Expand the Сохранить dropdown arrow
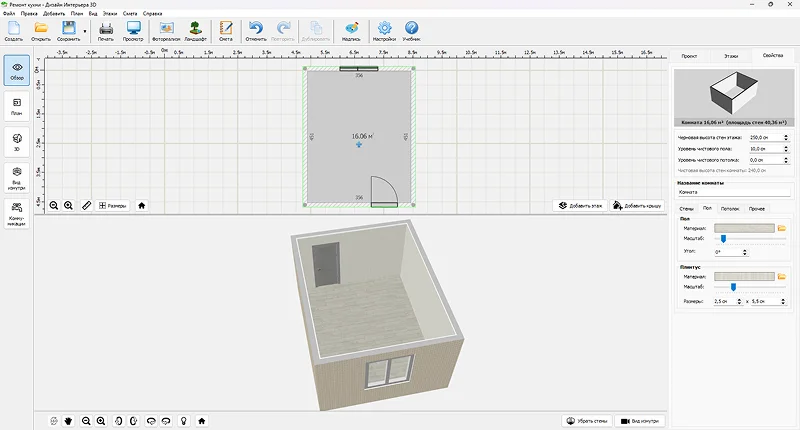The image size is (800, 430). tap(85, 31)
